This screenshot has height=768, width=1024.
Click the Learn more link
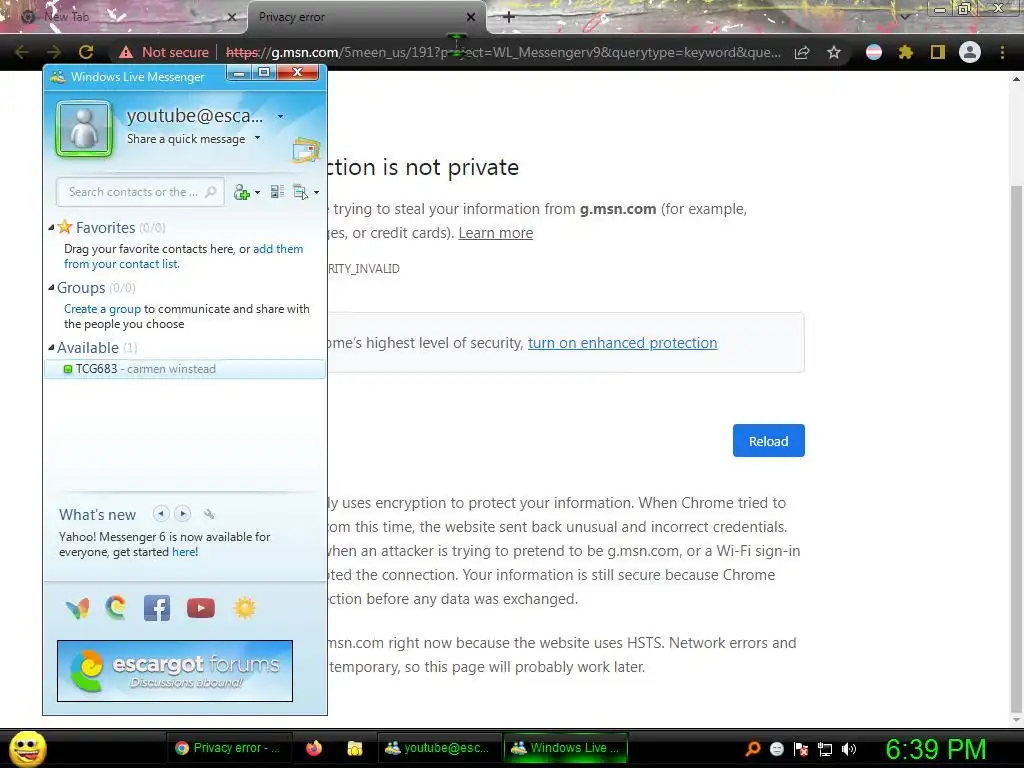[x=496, y=233]
